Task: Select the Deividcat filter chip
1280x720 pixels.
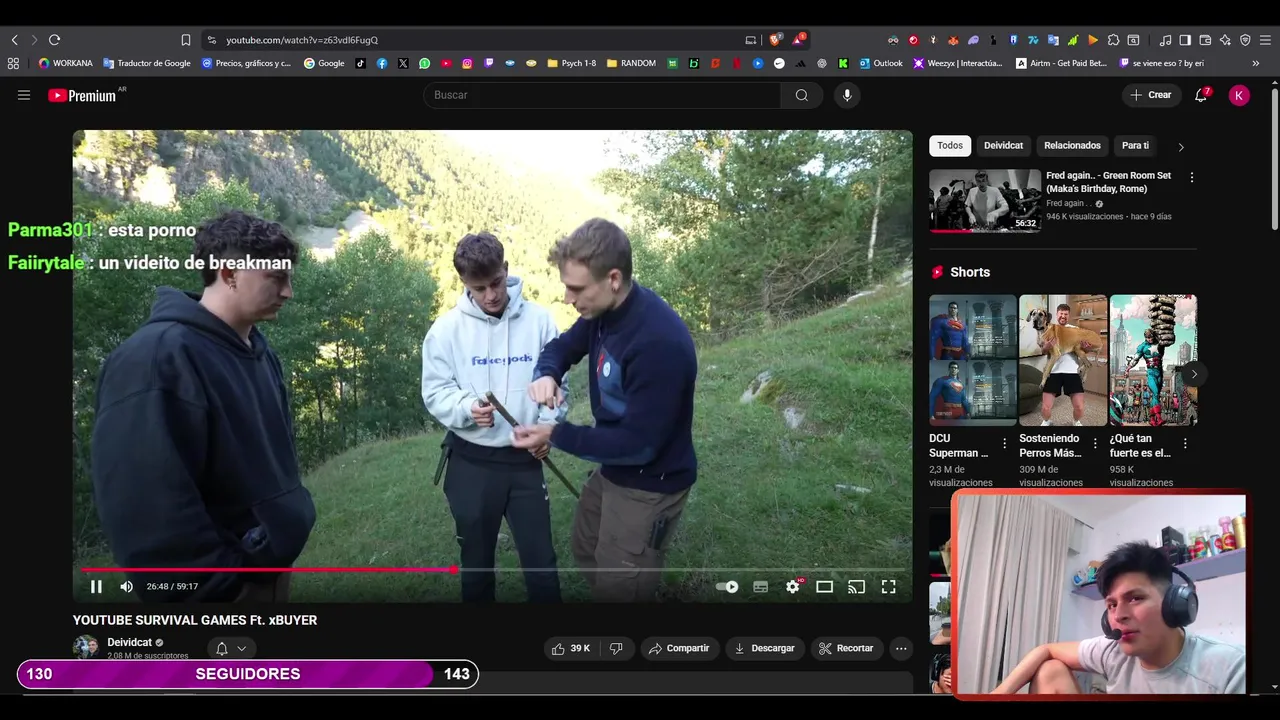Action: pos(1003,146)
